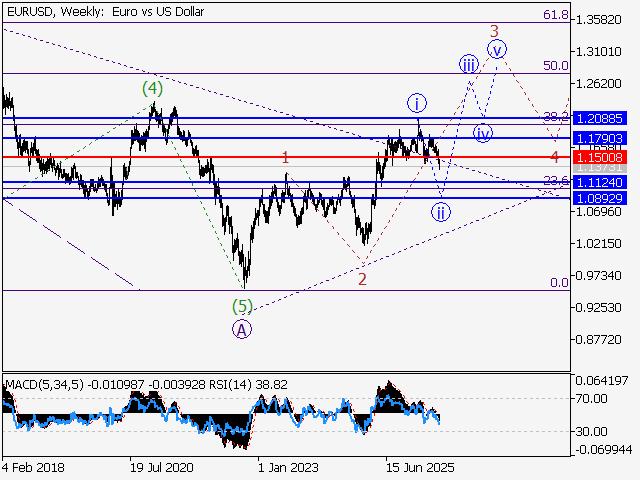Select the circled A wave label

[242, 329]
